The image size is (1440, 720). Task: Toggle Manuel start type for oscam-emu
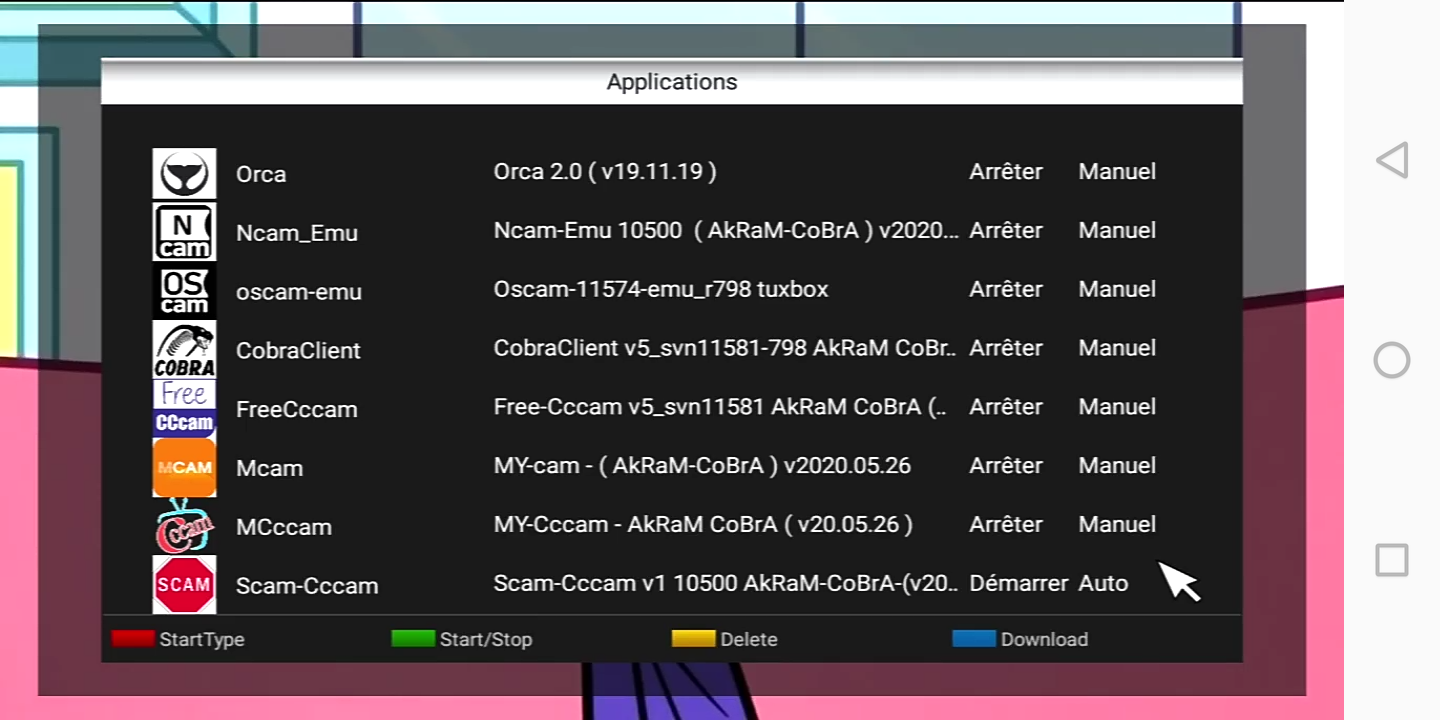pos(1117,290)
